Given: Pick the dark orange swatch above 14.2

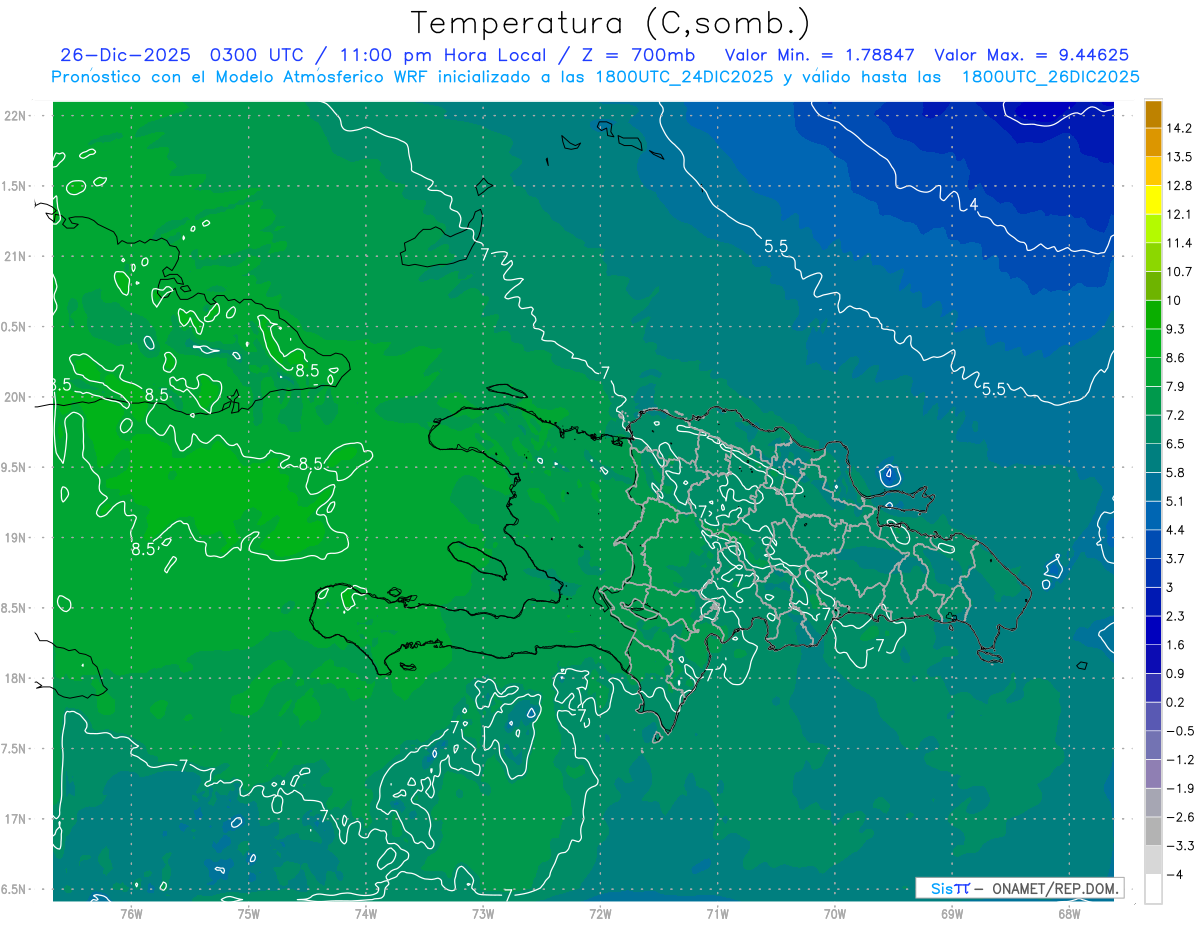Looking at the screenshot, I should click(x=1153, y=114).
